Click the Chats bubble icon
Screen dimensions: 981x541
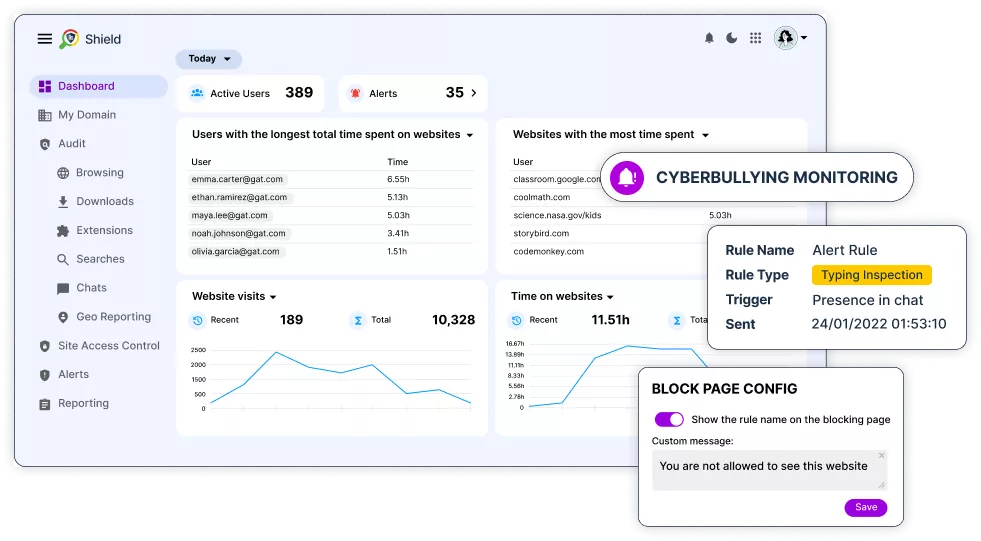coord(63,288)
